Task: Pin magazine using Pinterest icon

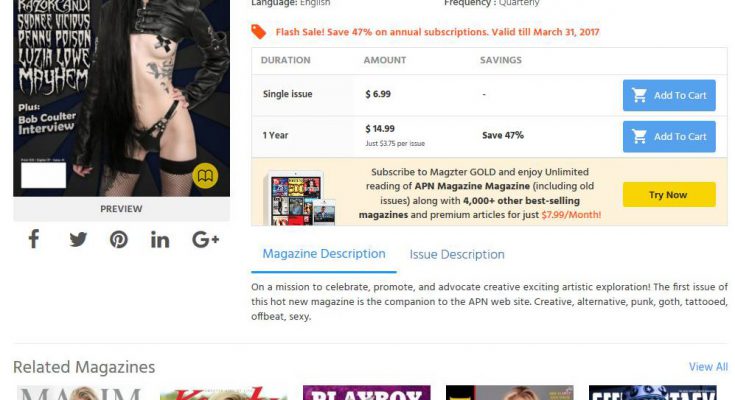Action: [x=119, y=240]
